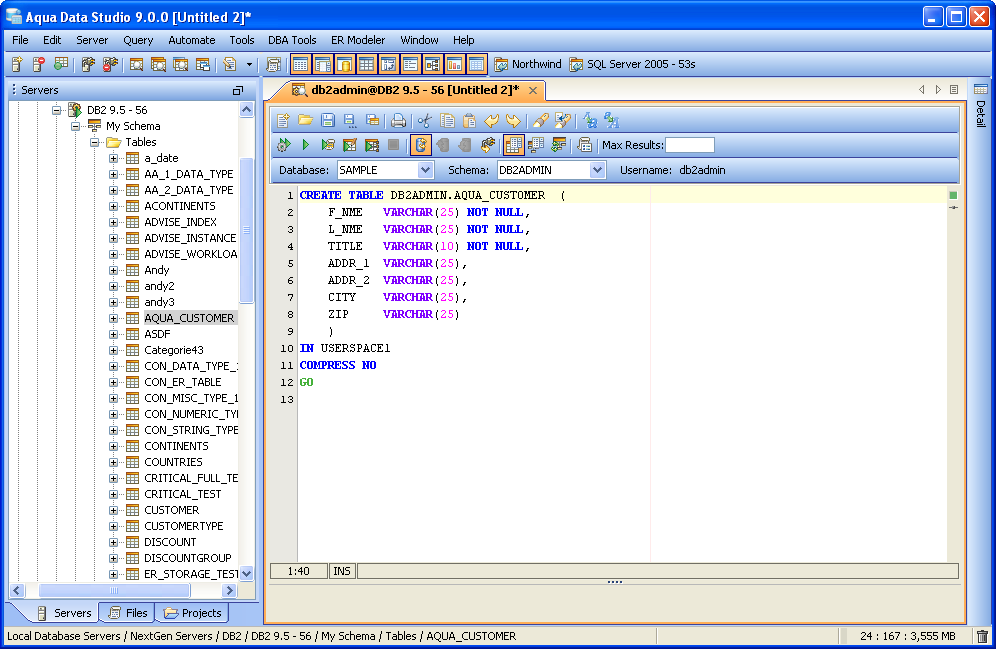Click the Undo arrow icon
996x649 pixels.
(x=492, y=121)
